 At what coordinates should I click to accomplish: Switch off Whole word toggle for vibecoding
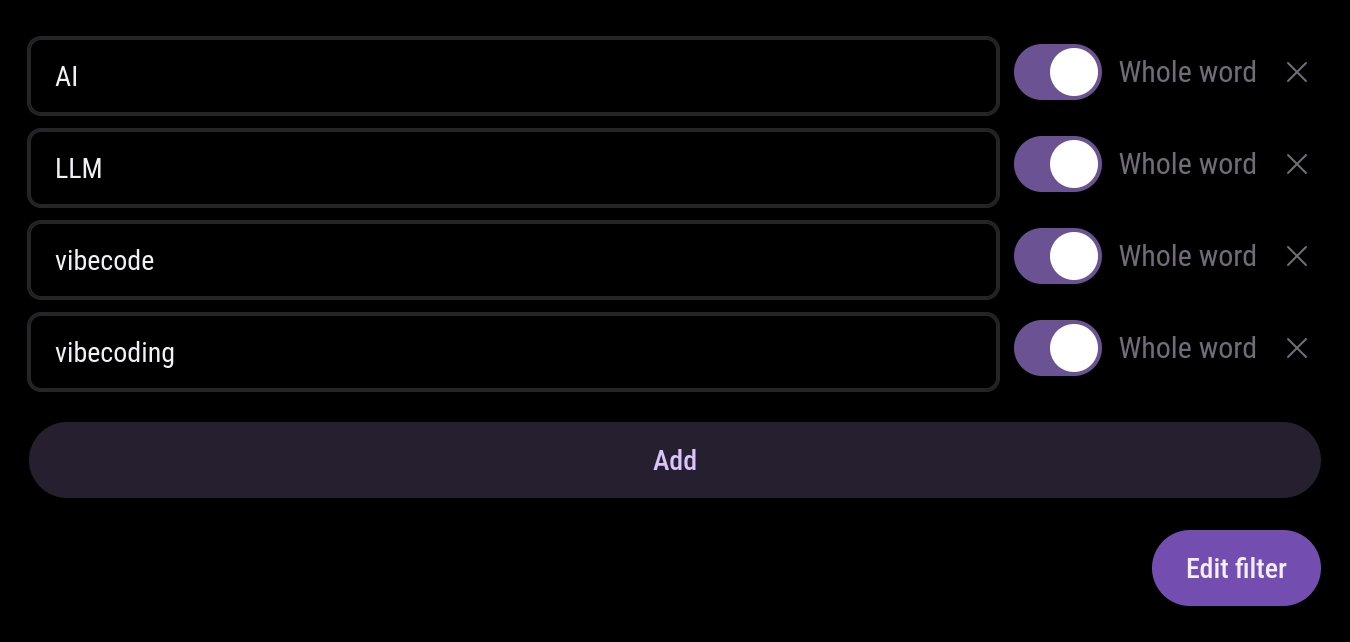point(1057,348)
